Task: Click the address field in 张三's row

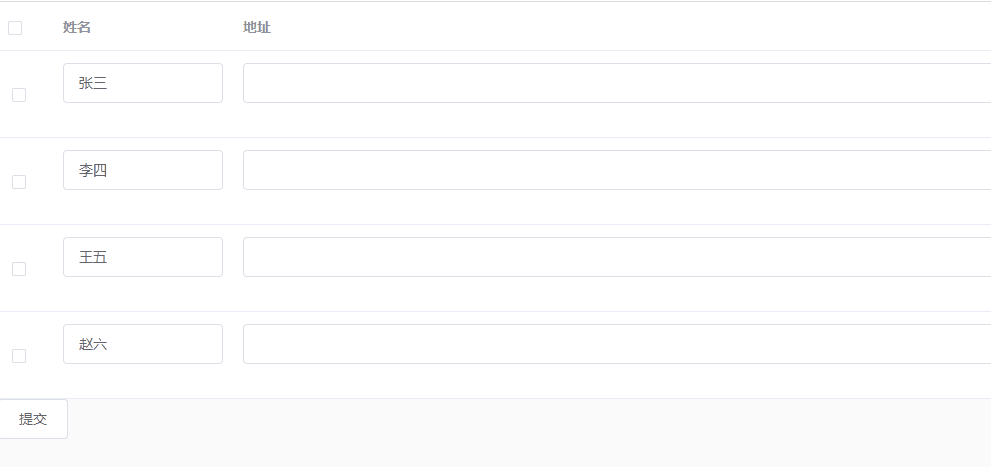Action: tap(616, 83)
